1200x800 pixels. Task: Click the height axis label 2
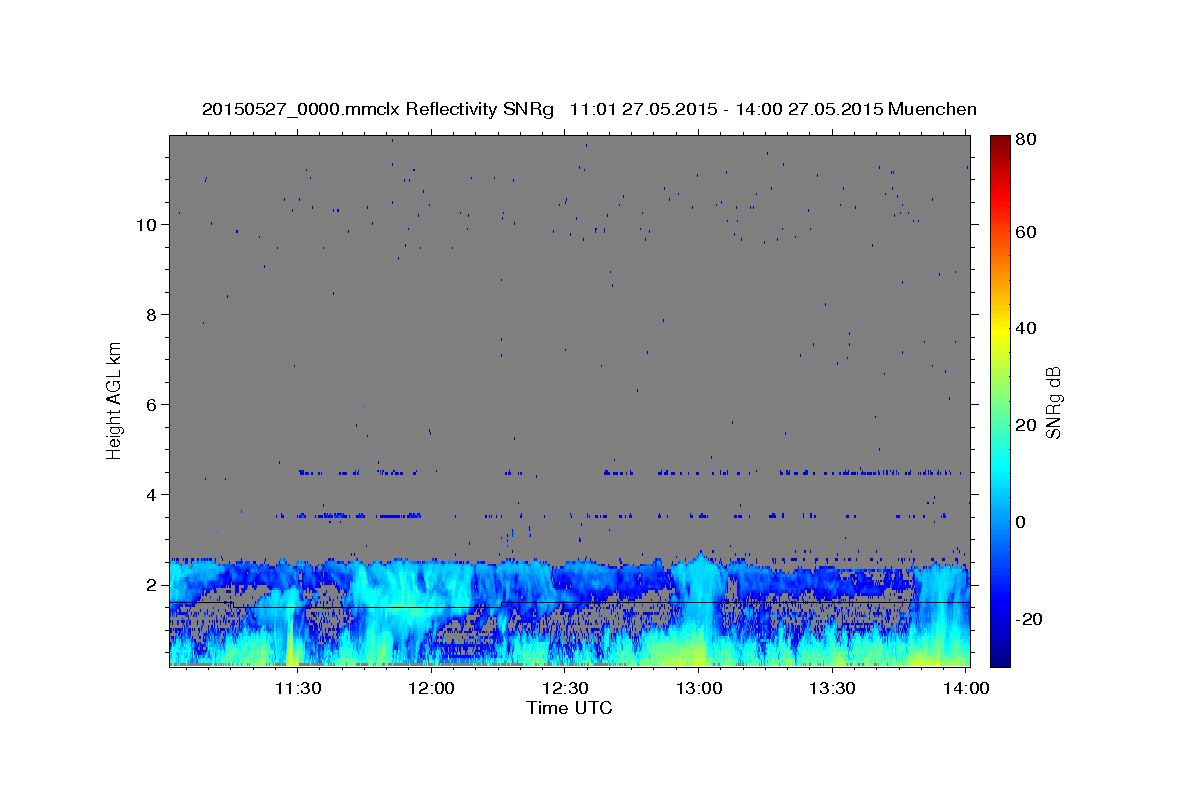pyautogui.click(x=151, y=585)
